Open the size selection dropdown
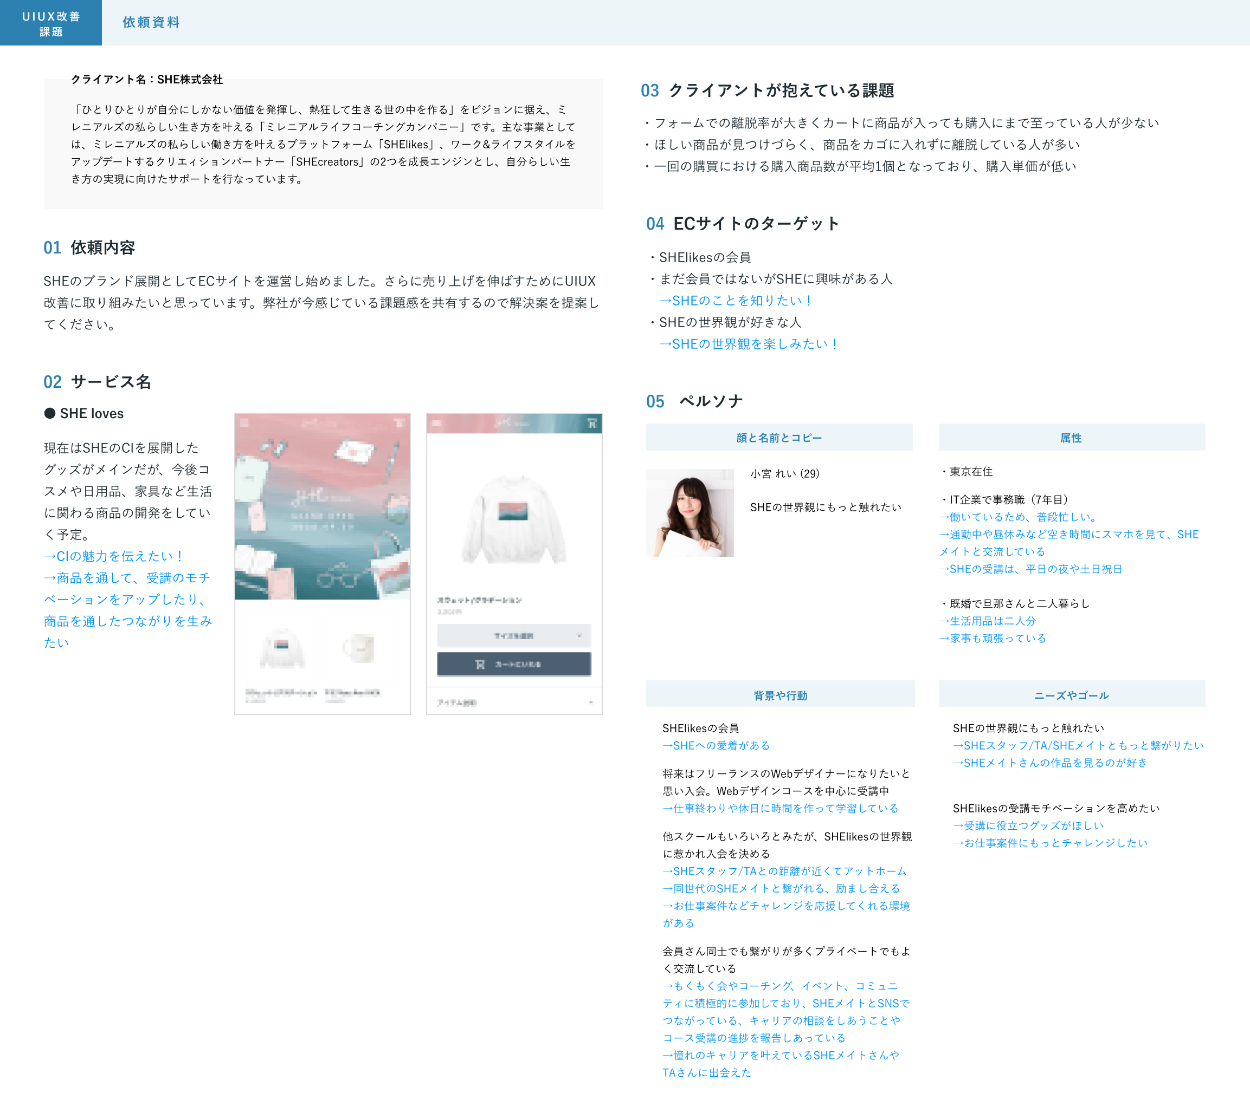This screenshot has height=1119, width=1250. pos(514,636)
